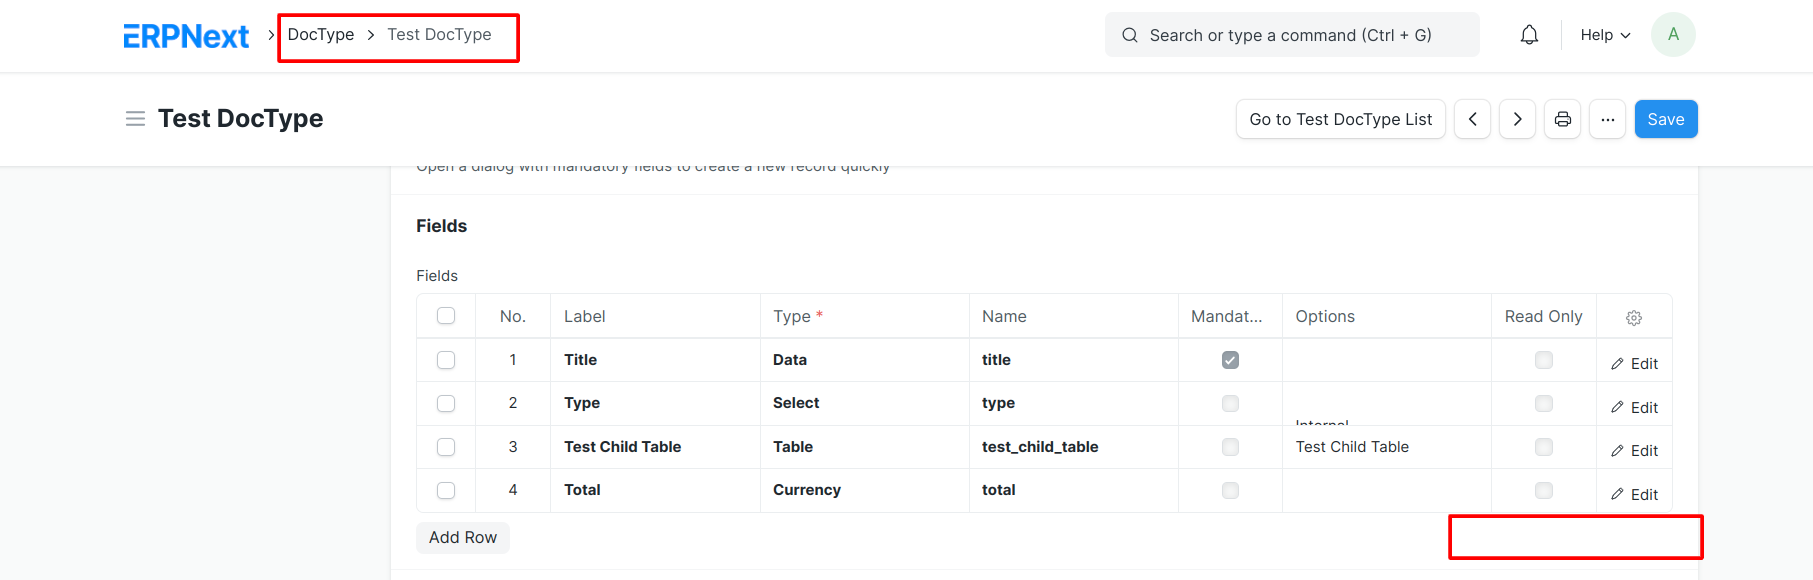Check Mandatory for the Type field
This screenshot has height=580, width=1813.
pos(1230,404)
